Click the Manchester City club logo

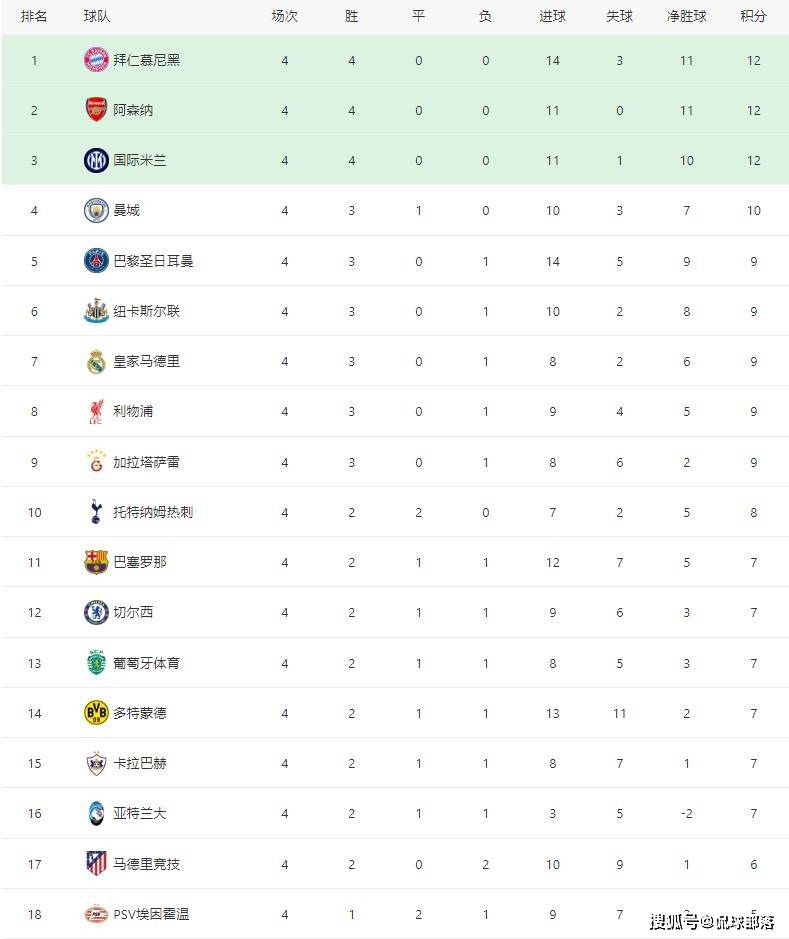[96, 210]
